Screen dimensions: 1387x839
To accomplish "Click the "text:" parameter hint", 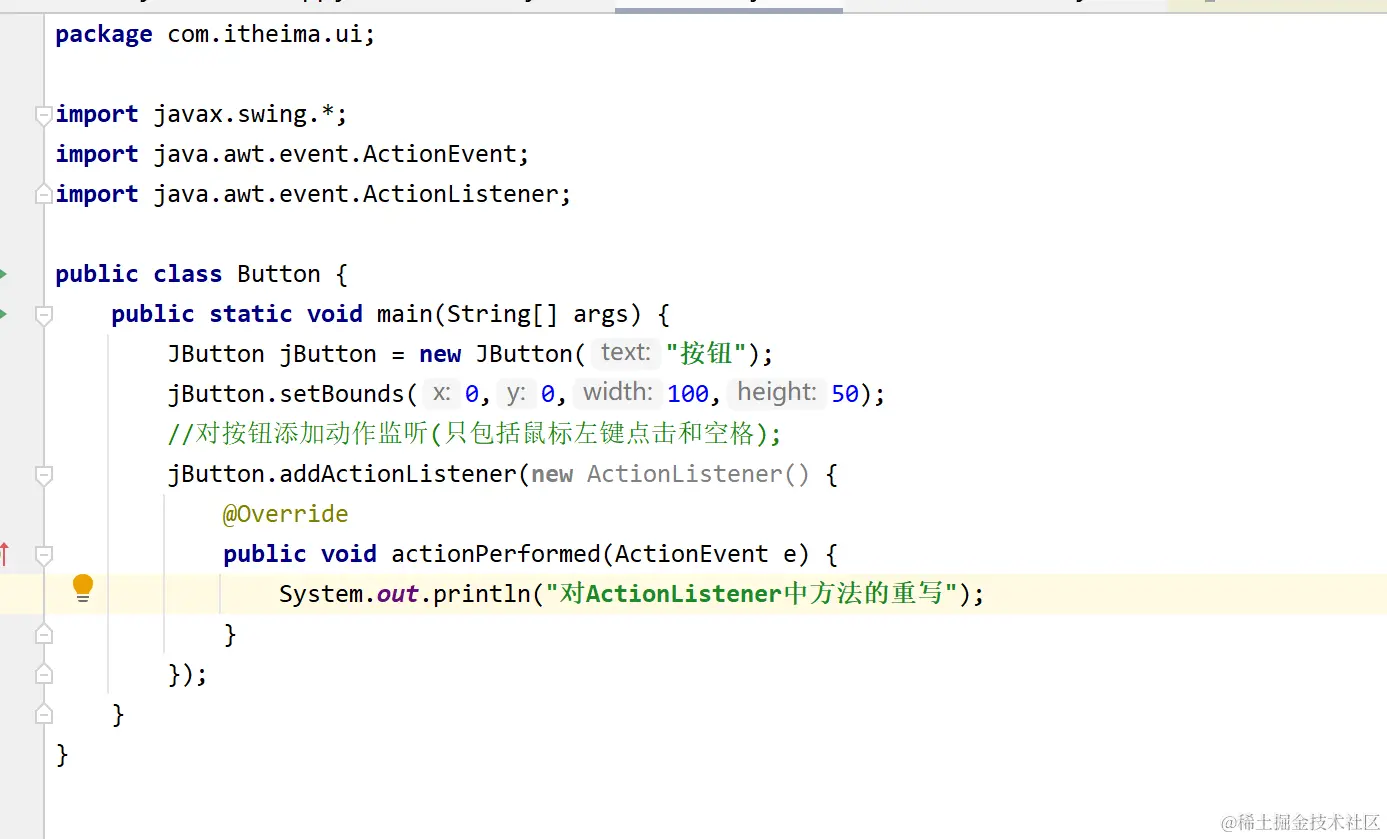I will tap(626, 353).
